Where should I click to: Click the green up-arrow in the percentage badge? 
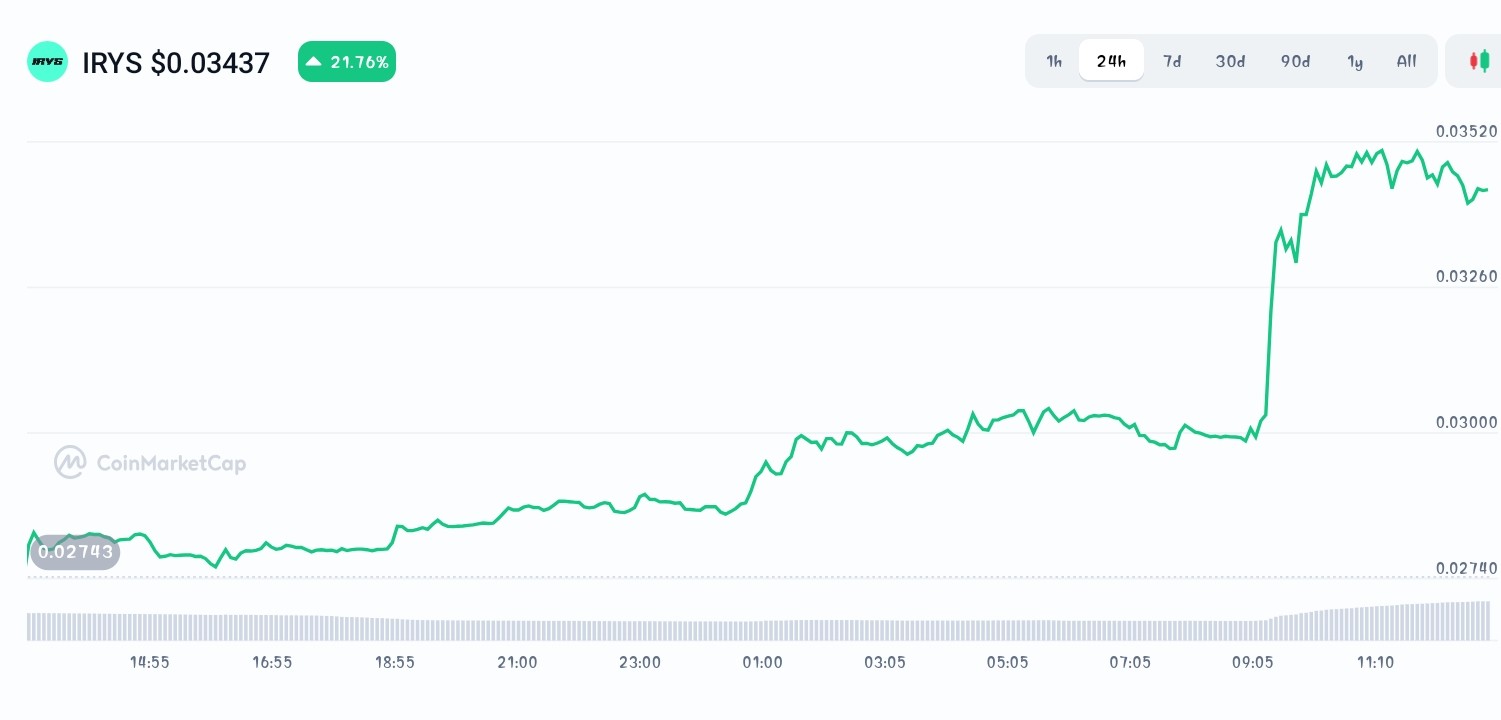[x=315, y=61]
